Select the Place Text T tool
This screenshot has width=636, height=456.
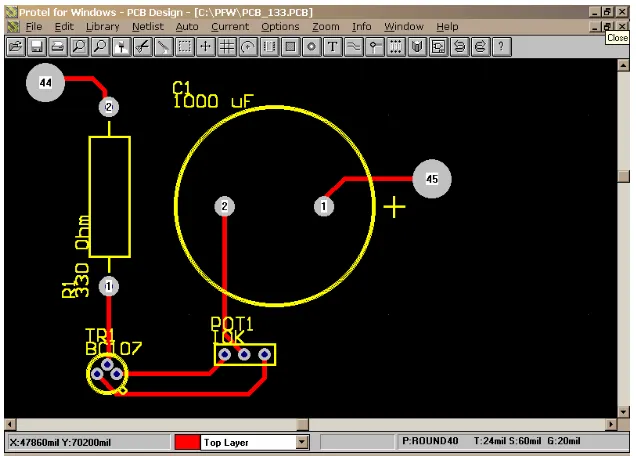coord(333,47)
